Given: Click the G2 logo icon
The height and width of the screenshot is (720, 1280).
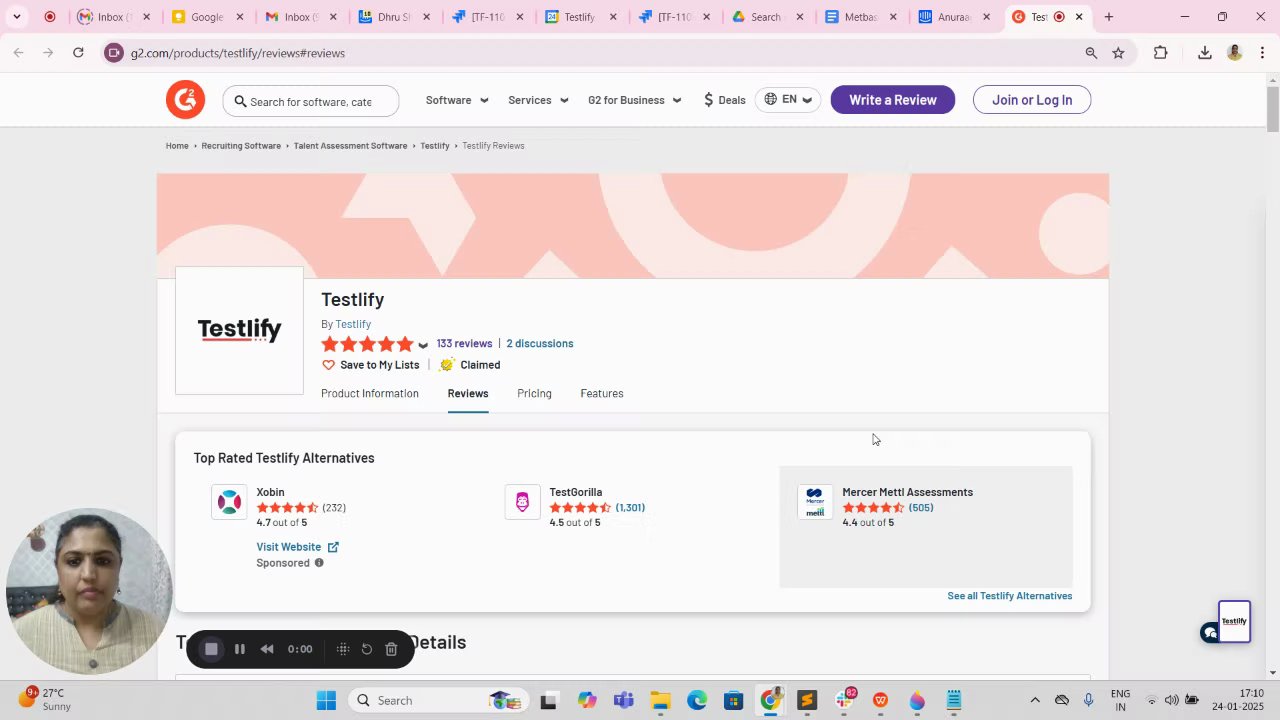Looking at the screenshot, I should (185, 99).
